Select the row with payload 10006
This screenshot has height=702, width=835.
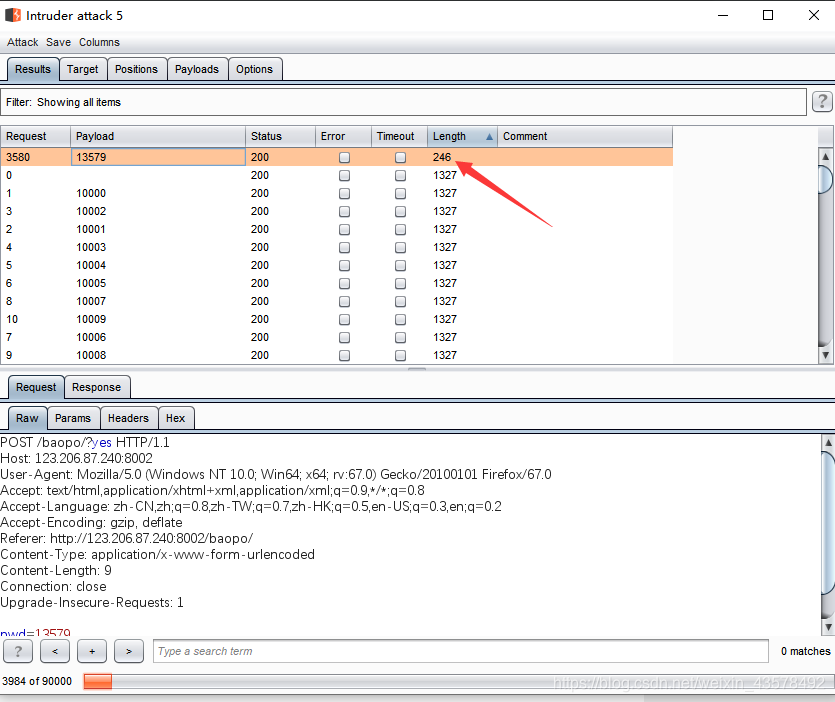click(337, 337)
